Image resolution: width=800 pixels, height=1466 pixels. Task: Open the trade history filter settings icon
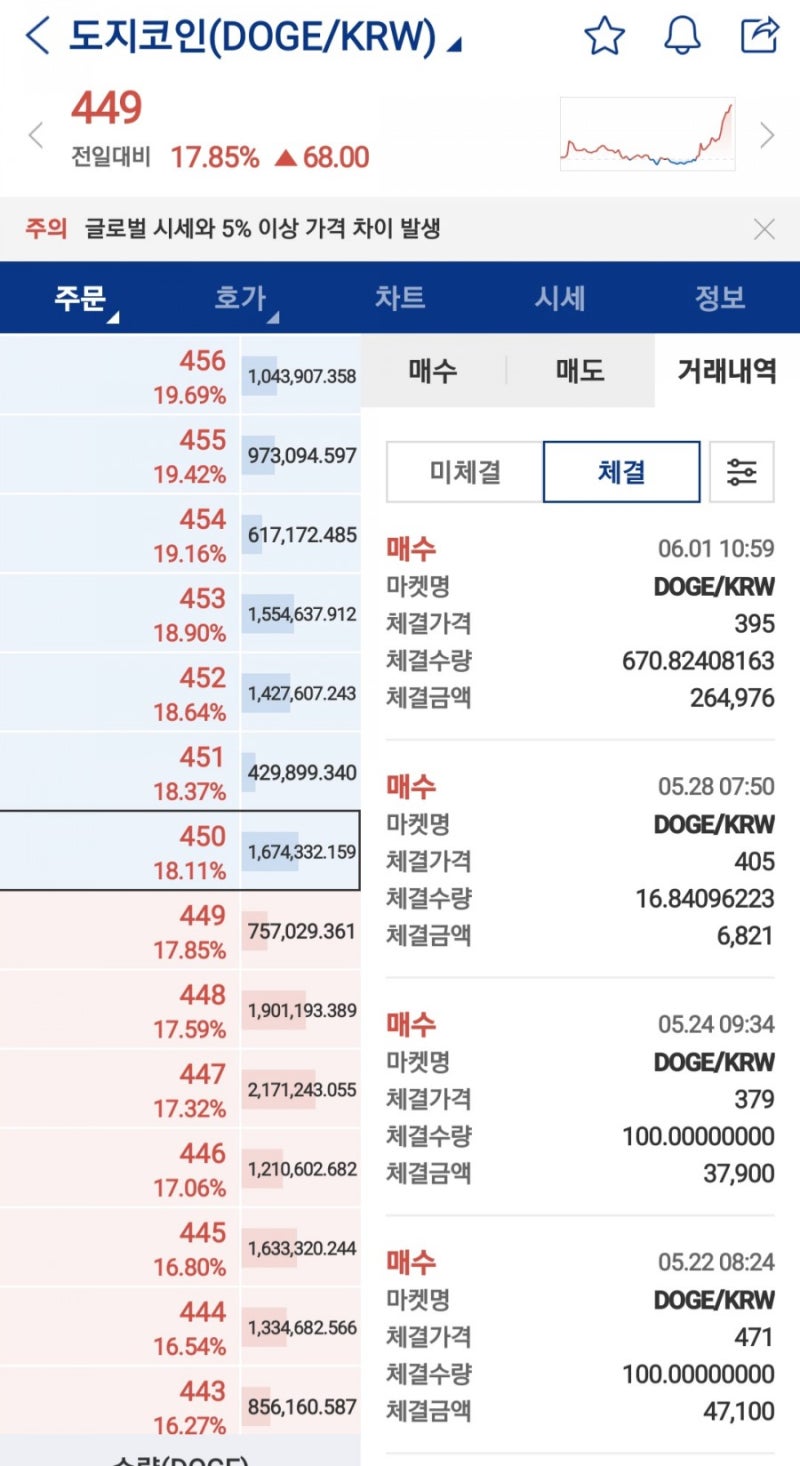click(x=741, y=471)
